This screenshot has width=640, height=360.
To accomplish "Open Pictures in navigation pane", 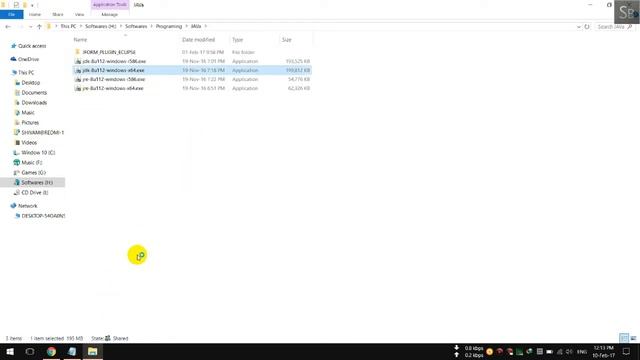I will (x=30, y=122).
